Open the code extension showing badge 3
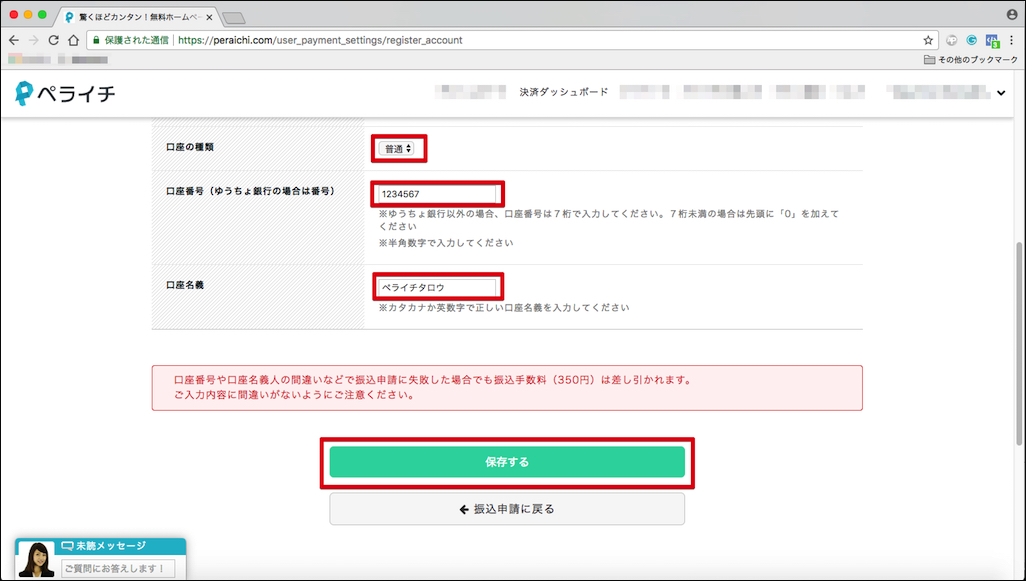This screenshot has height=581, width=1026. 990,40
